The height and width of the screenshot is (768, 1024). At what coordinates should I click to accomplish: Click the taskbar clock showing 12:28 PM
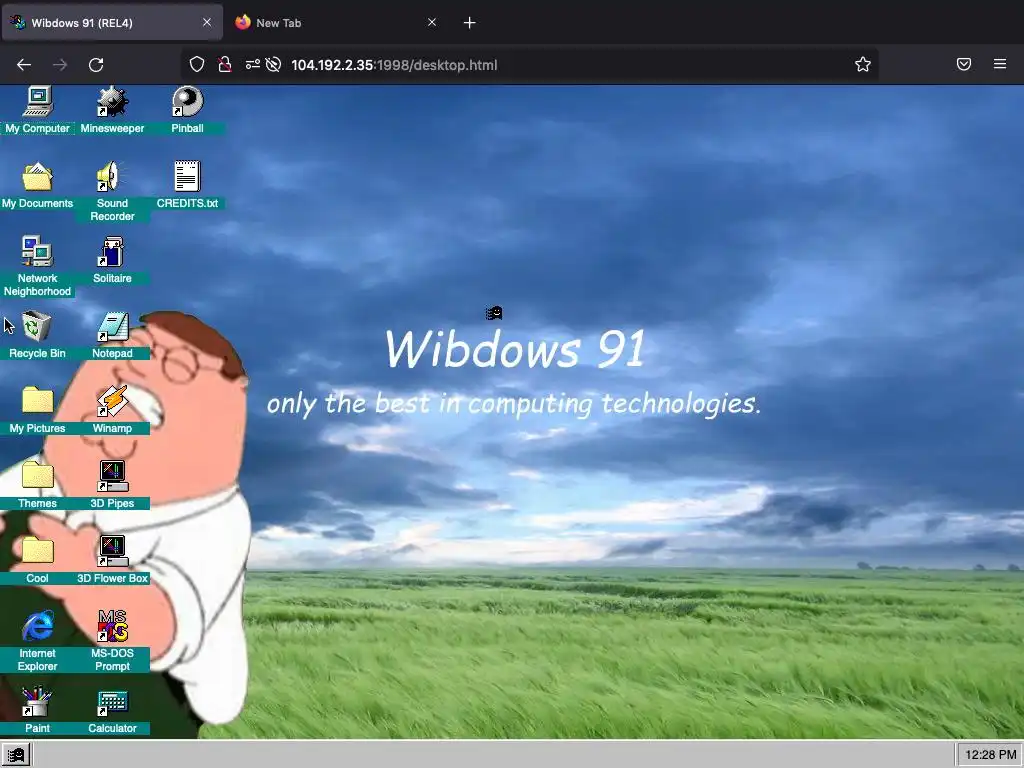990,755
